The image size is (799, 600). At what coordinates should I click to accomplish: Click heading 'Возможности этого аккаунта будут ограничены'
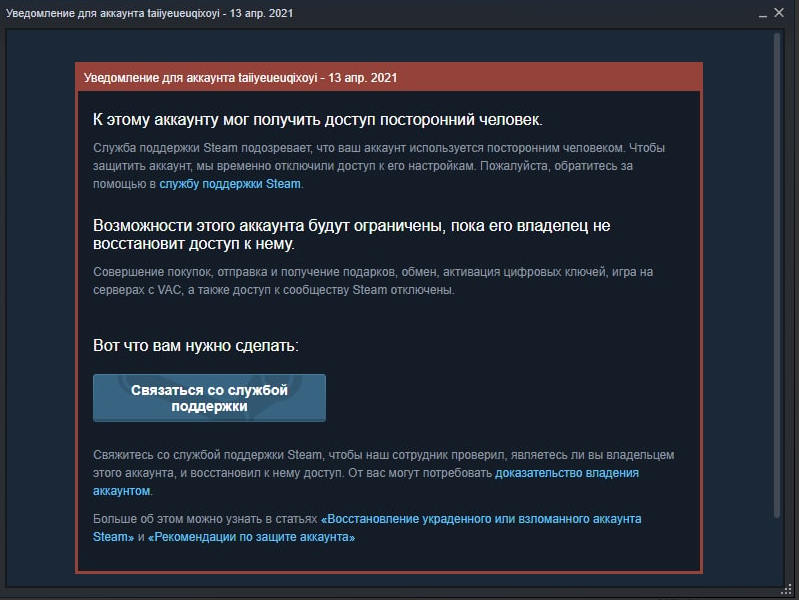point(352,234)
